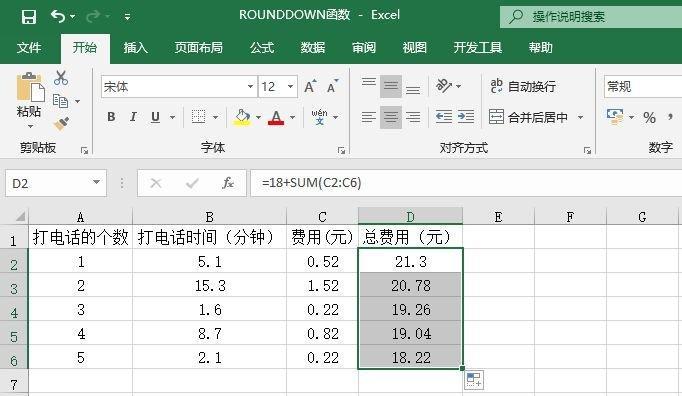Click select all corner triangle

[x=20, y=216]
